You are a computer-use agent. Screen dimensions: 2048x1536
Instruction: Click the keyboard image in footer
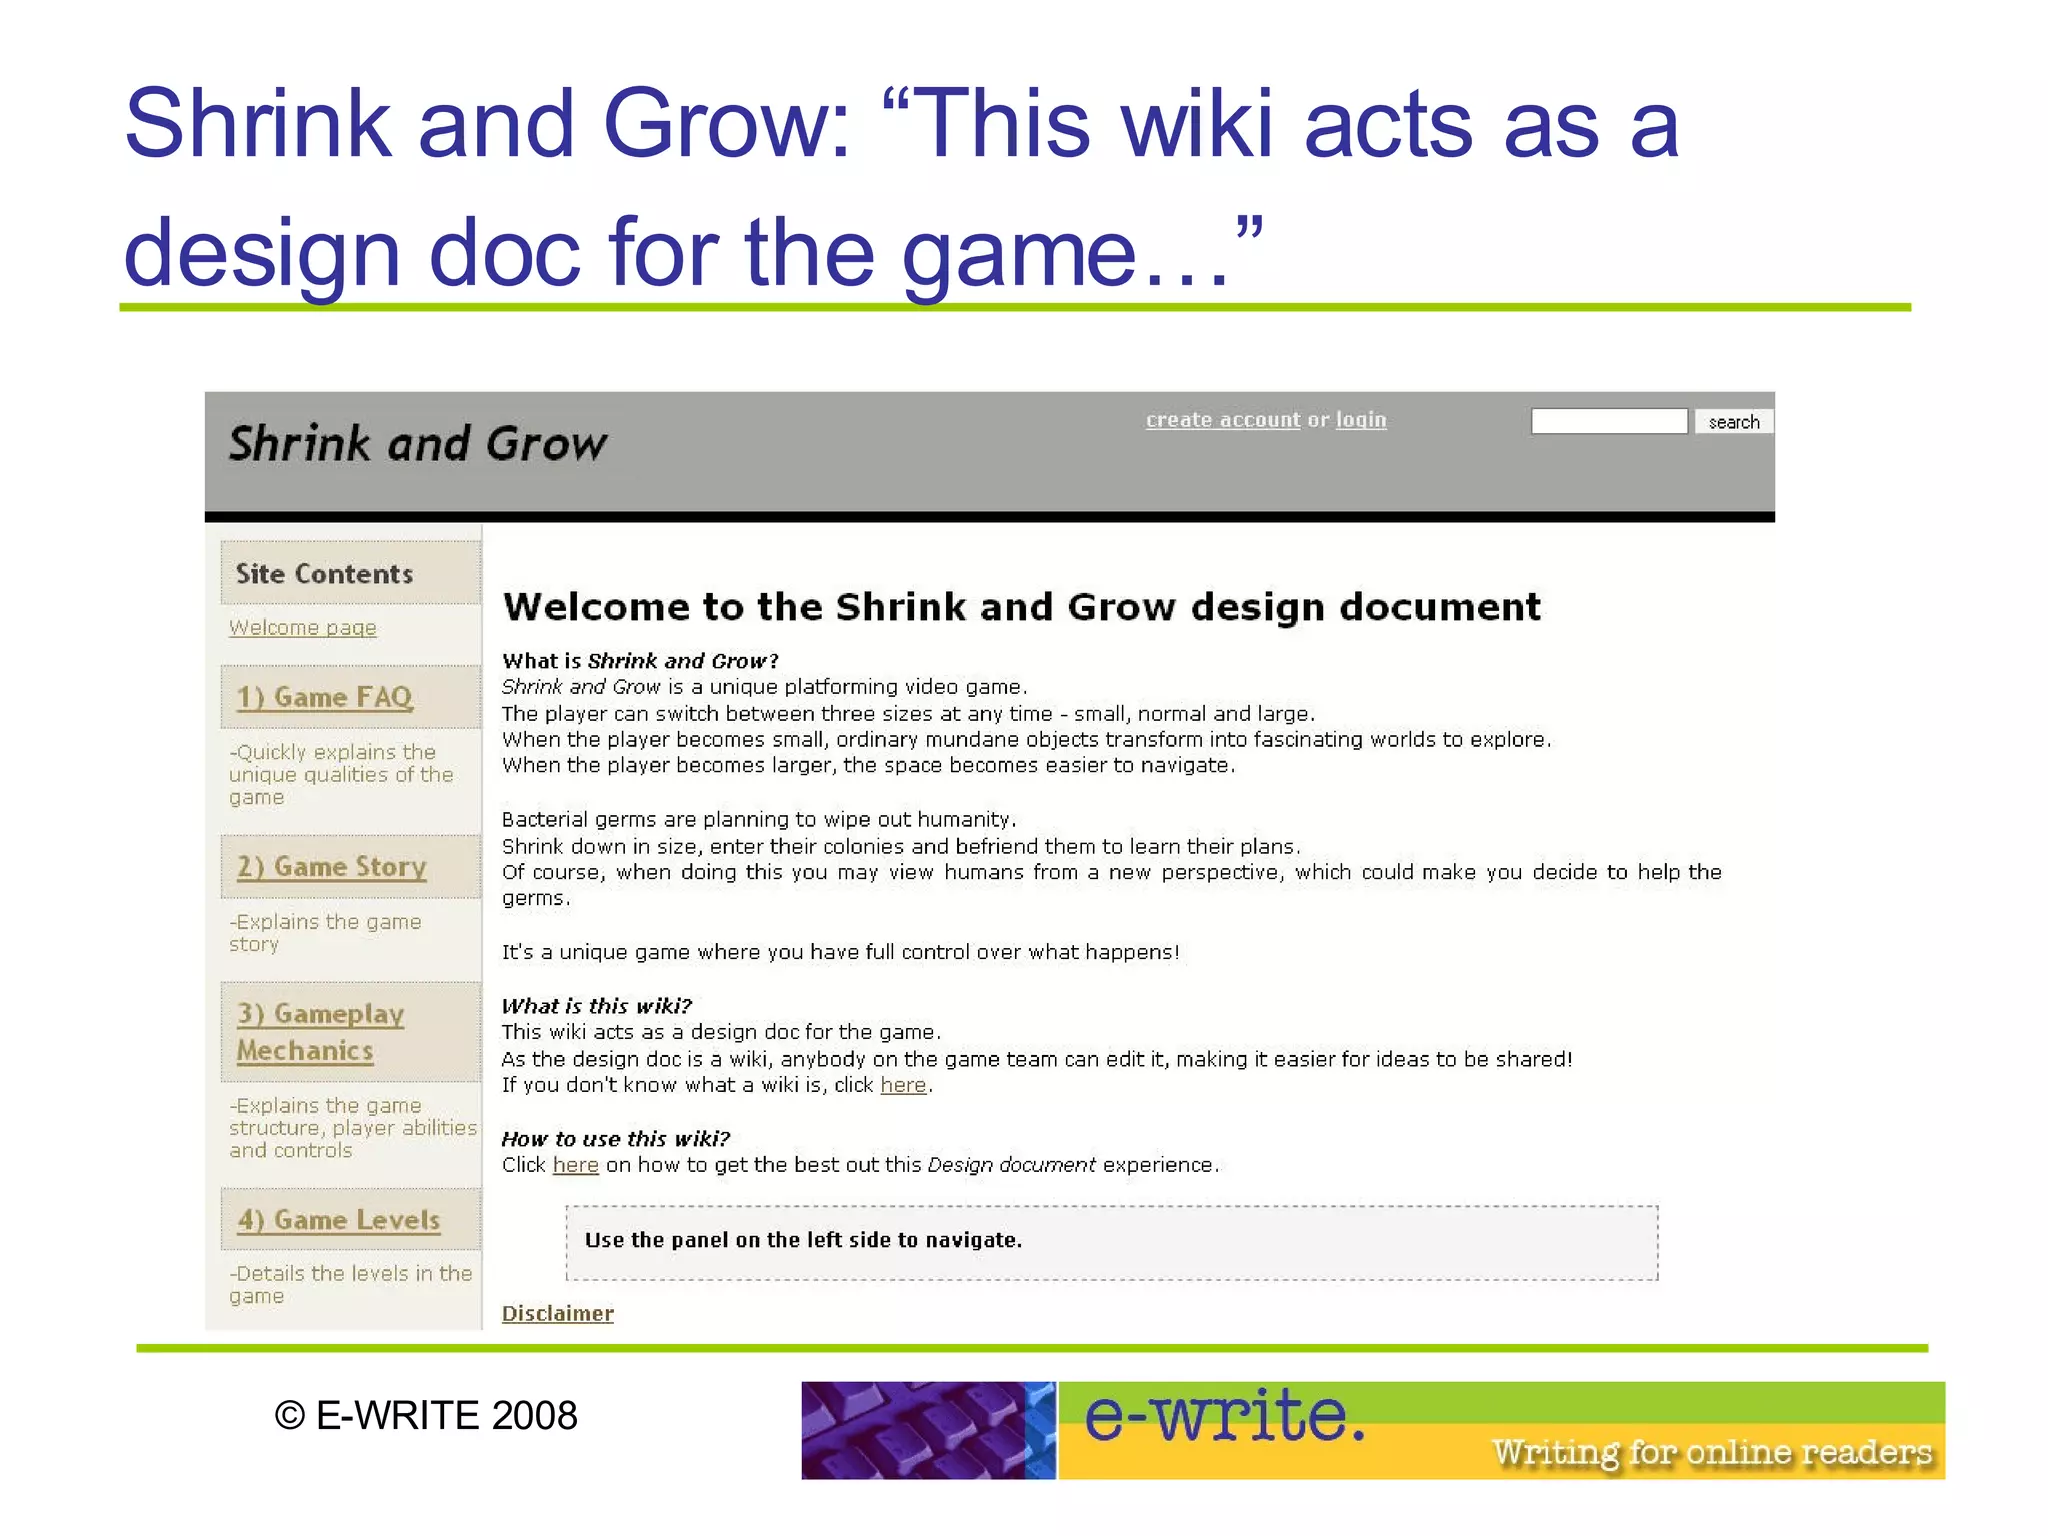coord(927,1431)
